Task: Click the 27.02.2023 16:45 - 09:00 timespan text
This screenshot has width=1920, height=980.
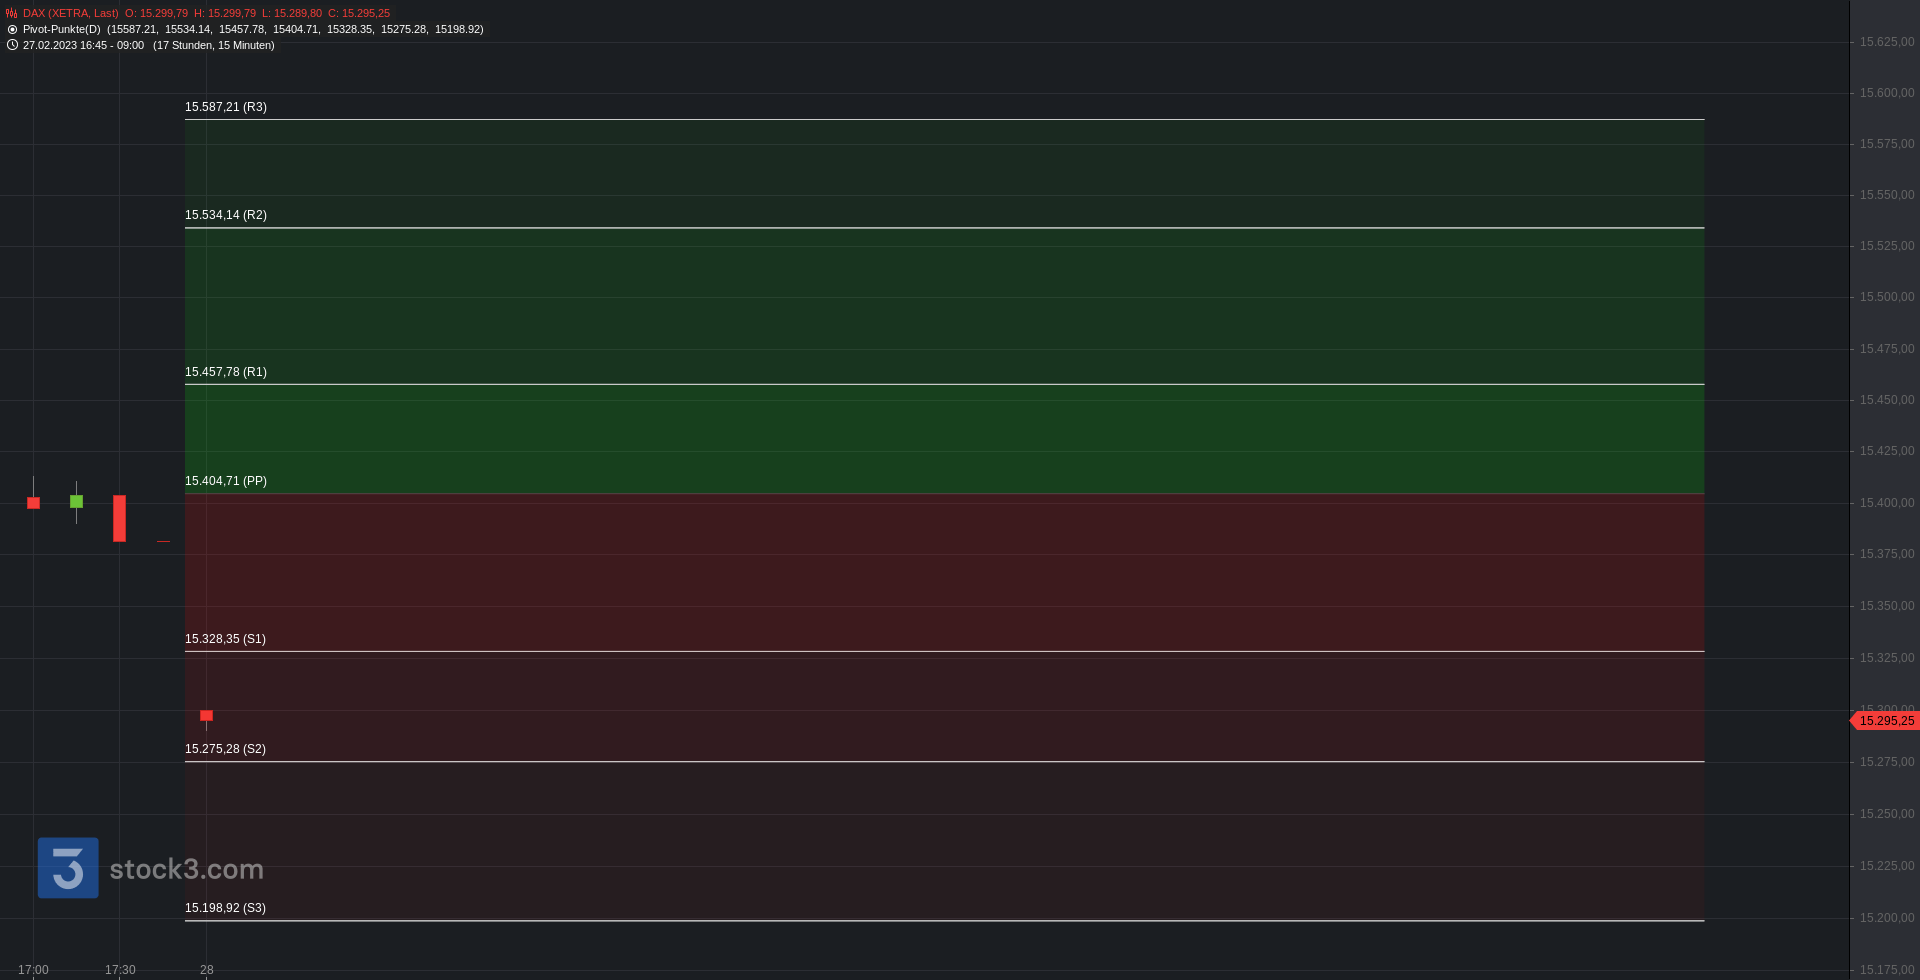Action: tap(84, 46)
